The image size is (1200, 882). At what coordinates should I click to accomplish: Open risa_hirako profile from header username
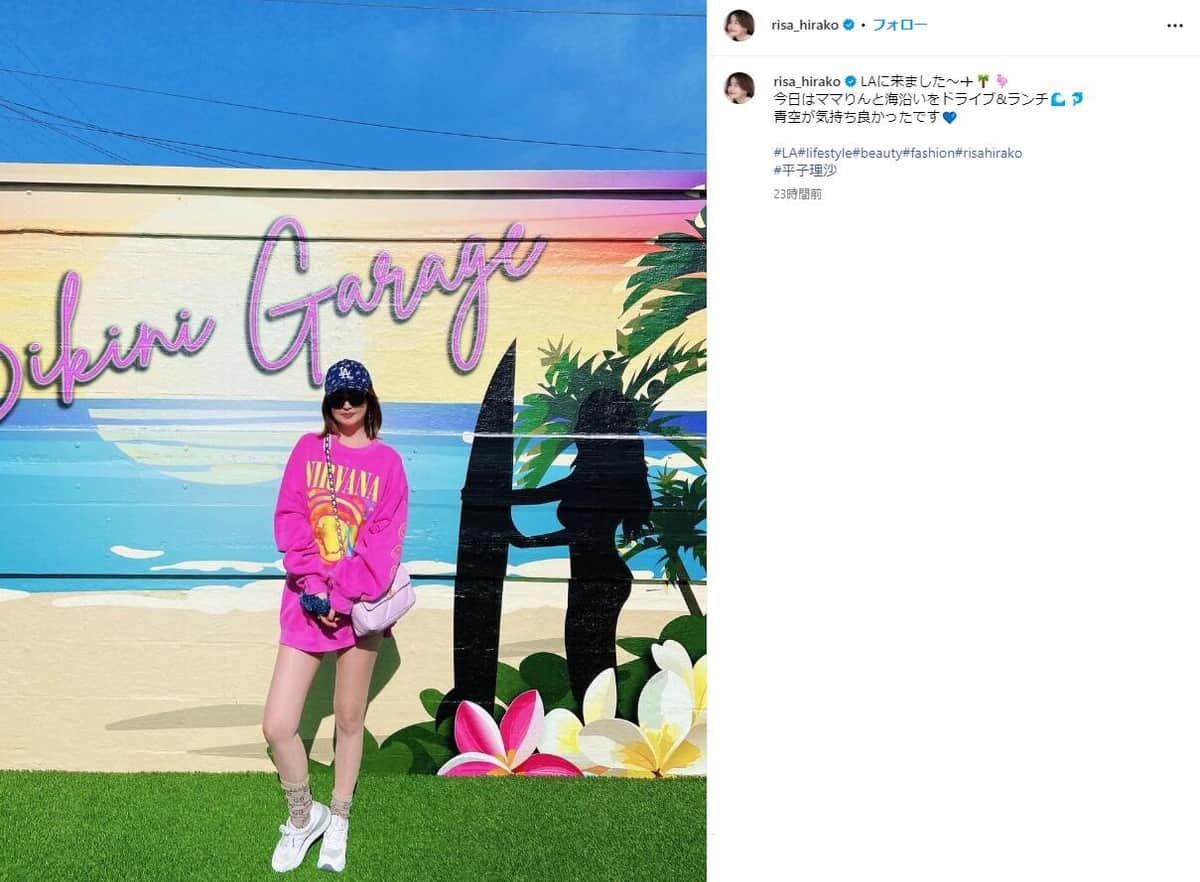(805, 25)
